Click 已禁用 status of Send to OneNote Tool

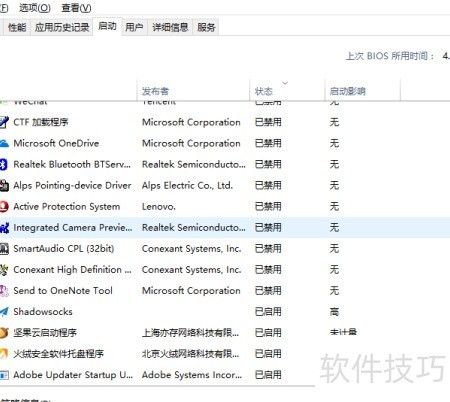[x=268, y=291]
